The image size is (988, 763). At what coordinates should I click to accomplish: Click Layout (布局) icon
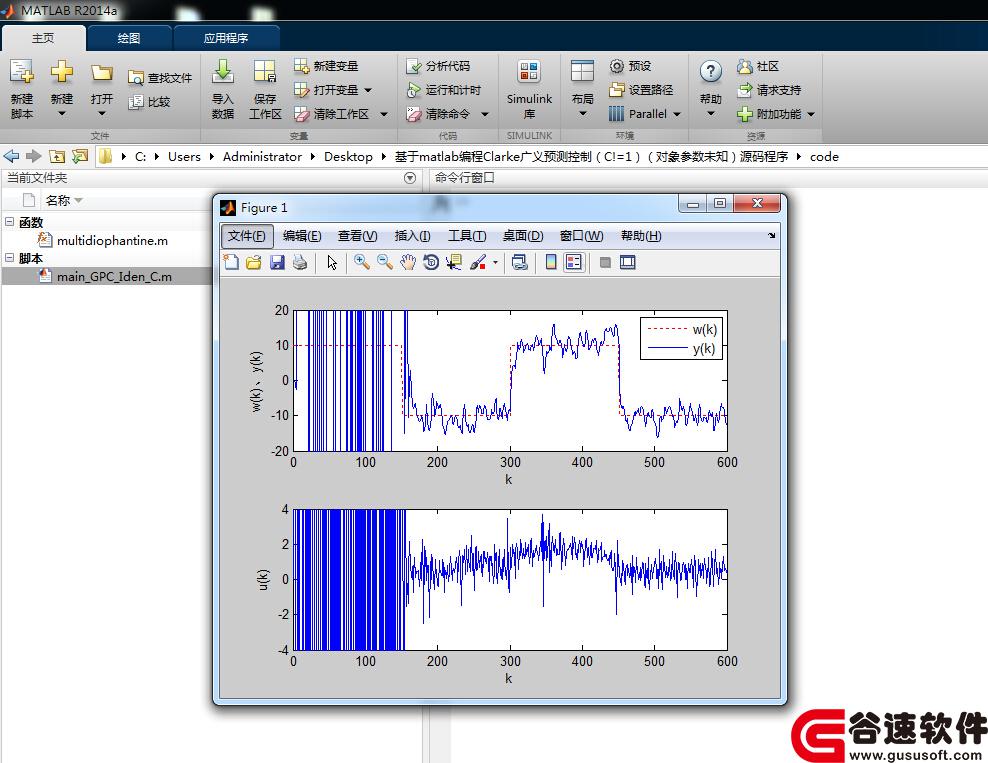pos(582,71)
